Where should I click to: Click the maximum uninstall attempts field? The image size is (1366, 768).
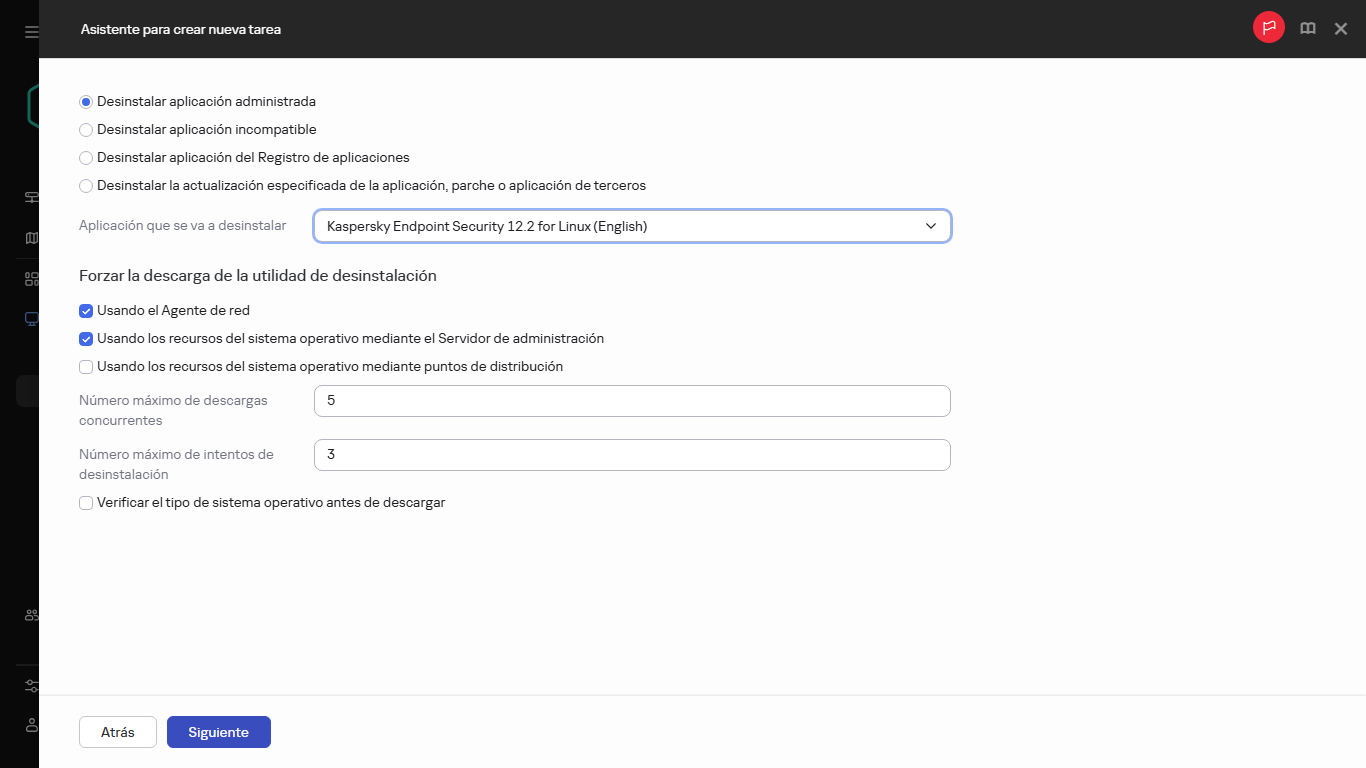coord(632,454)
